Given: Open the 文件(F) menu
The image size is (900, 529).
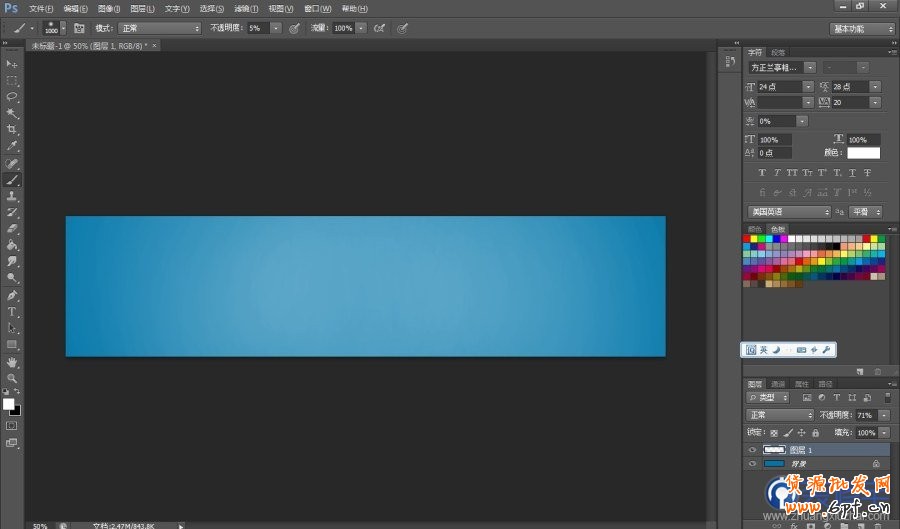Looking at the screenshot, I should [x=41, y=8].
